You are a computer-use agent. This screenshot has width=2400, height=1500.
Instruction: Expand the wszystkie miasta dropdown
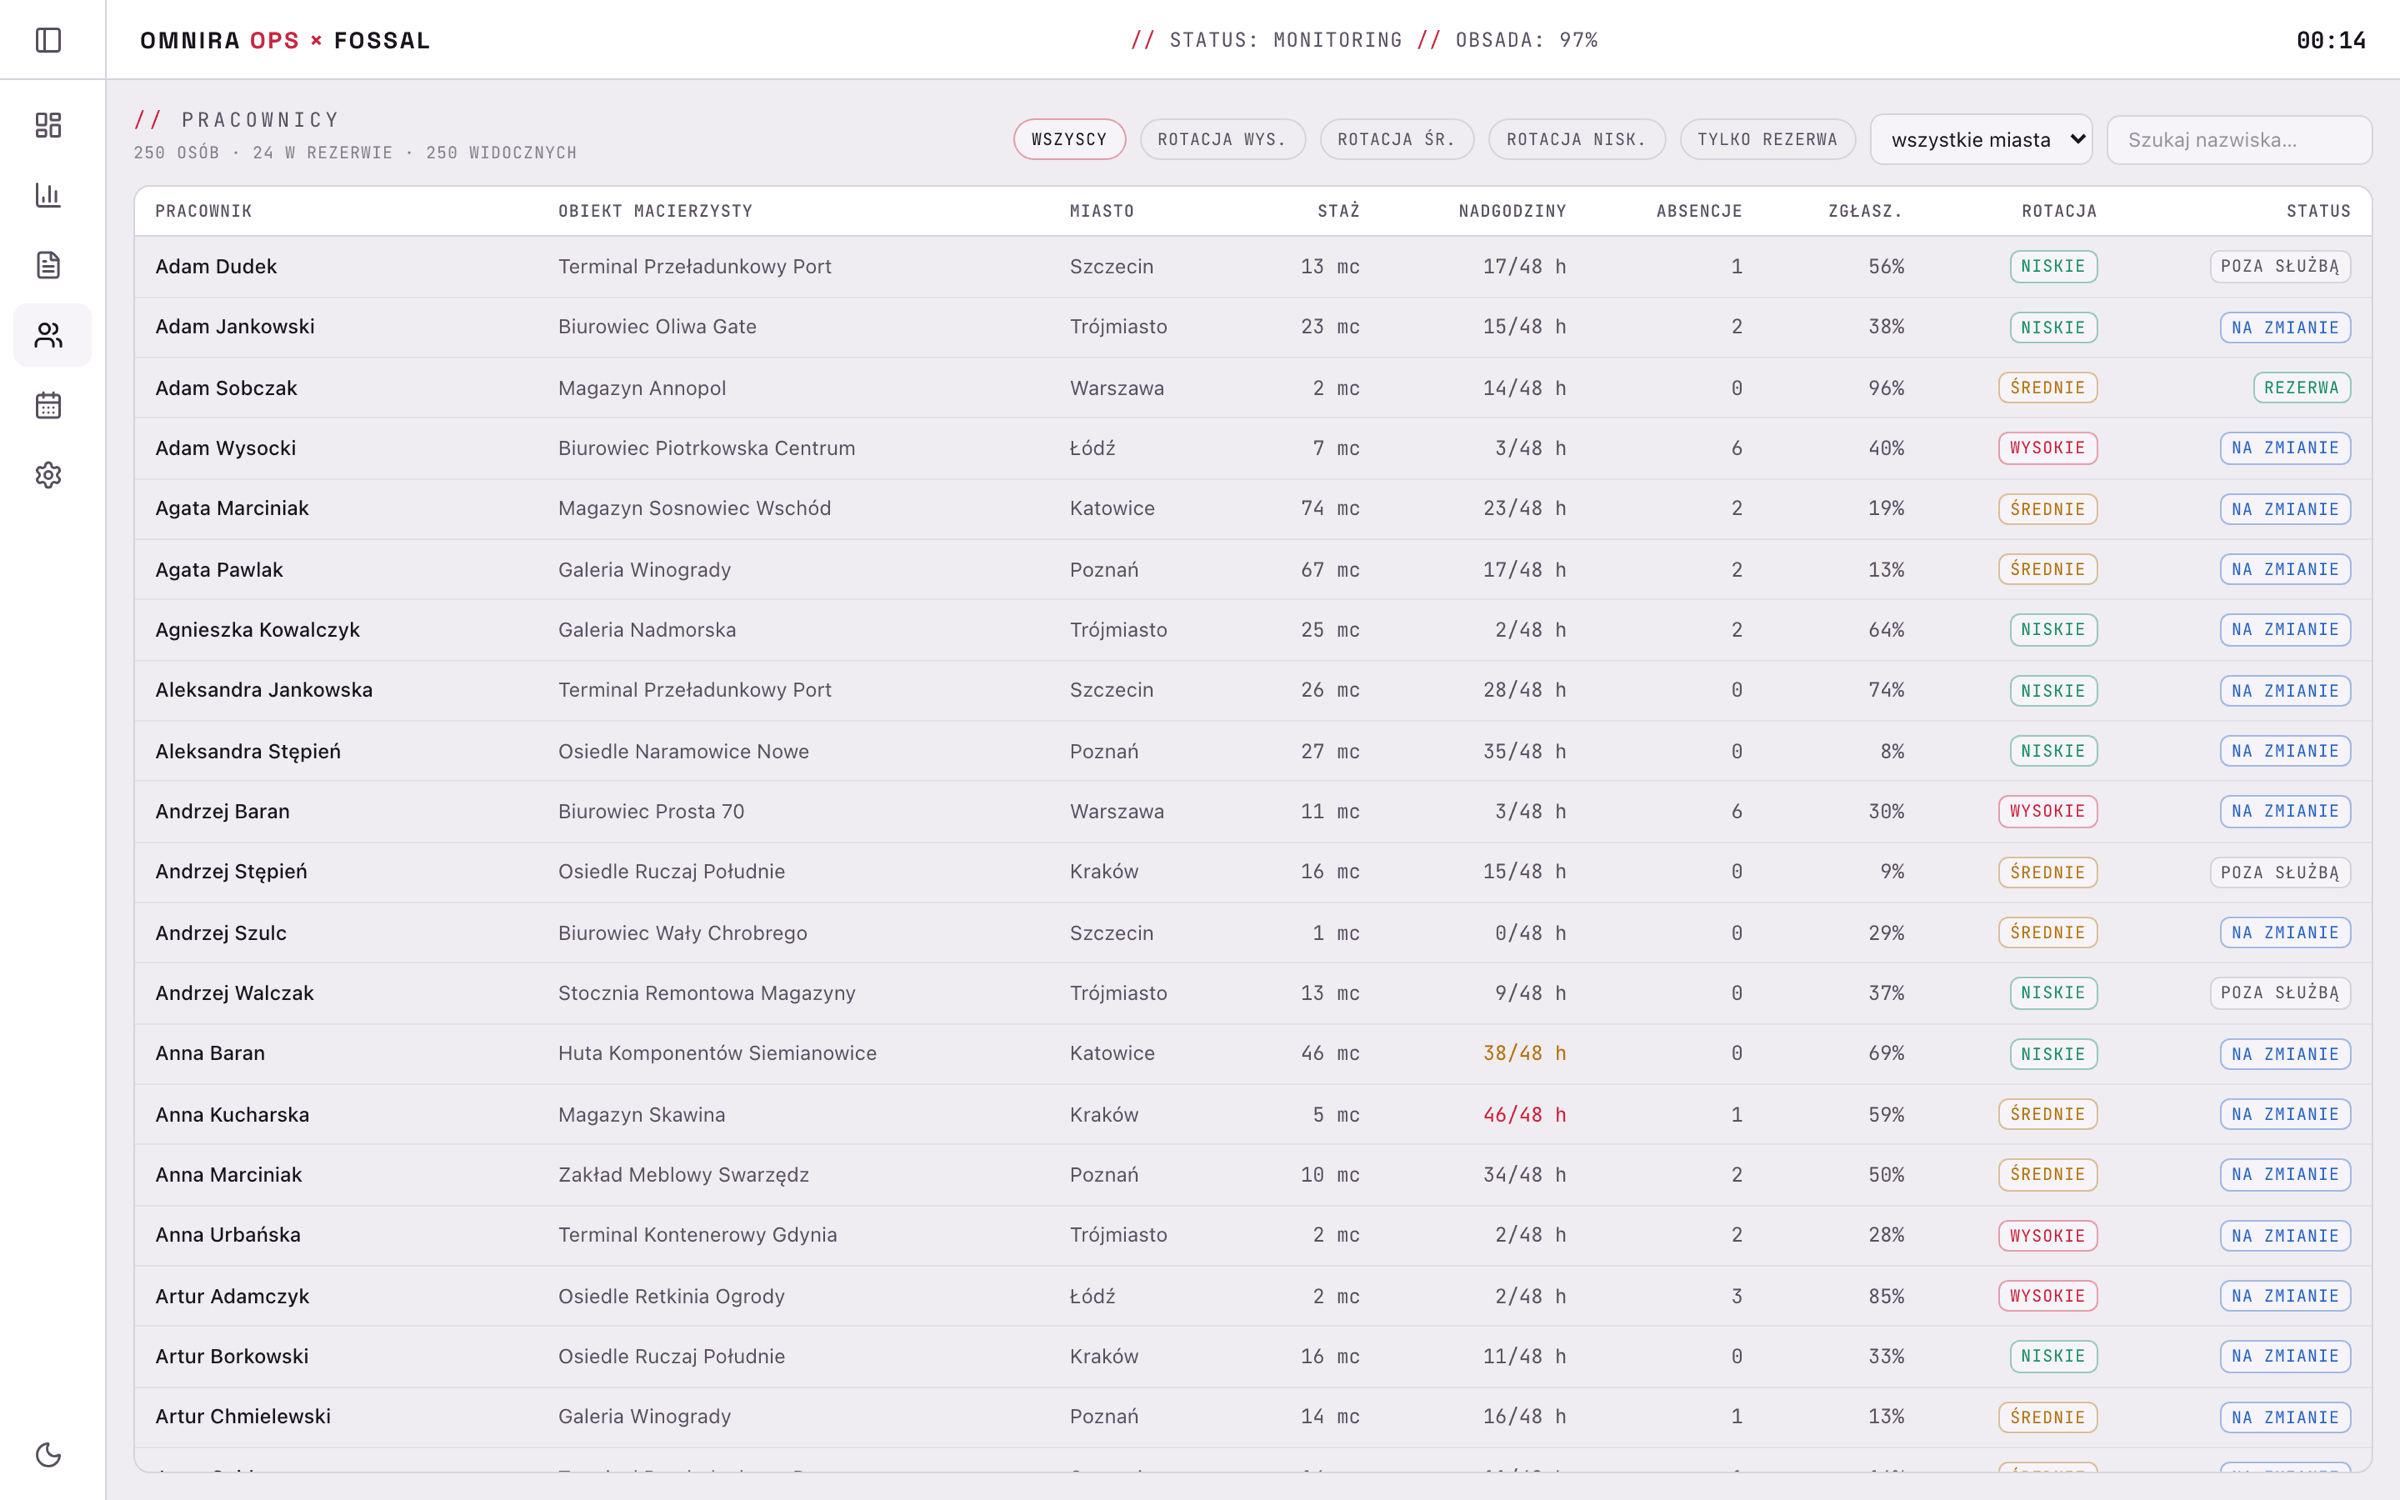point(1981,139)
